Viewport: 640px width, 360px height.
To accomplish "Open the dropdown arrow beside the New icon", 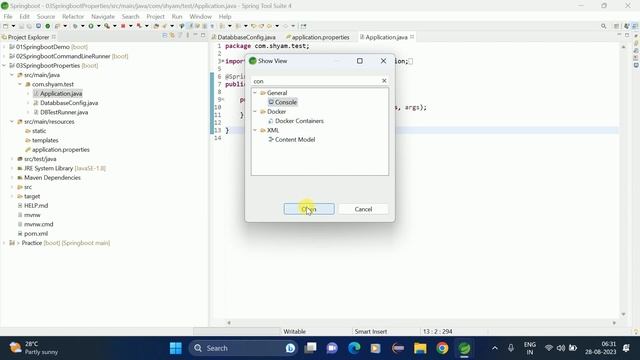I will coord(13,26).
